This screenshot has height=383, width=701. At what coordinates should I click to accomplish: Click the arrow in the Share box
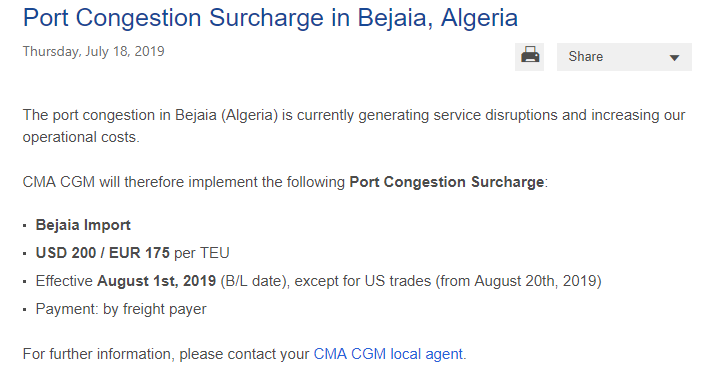674,58
